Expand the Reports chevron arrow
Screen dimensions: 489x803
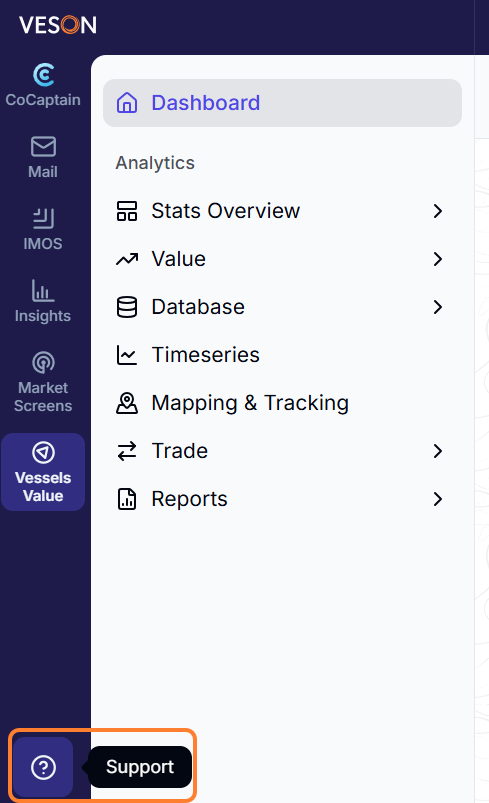pos(437,499)
